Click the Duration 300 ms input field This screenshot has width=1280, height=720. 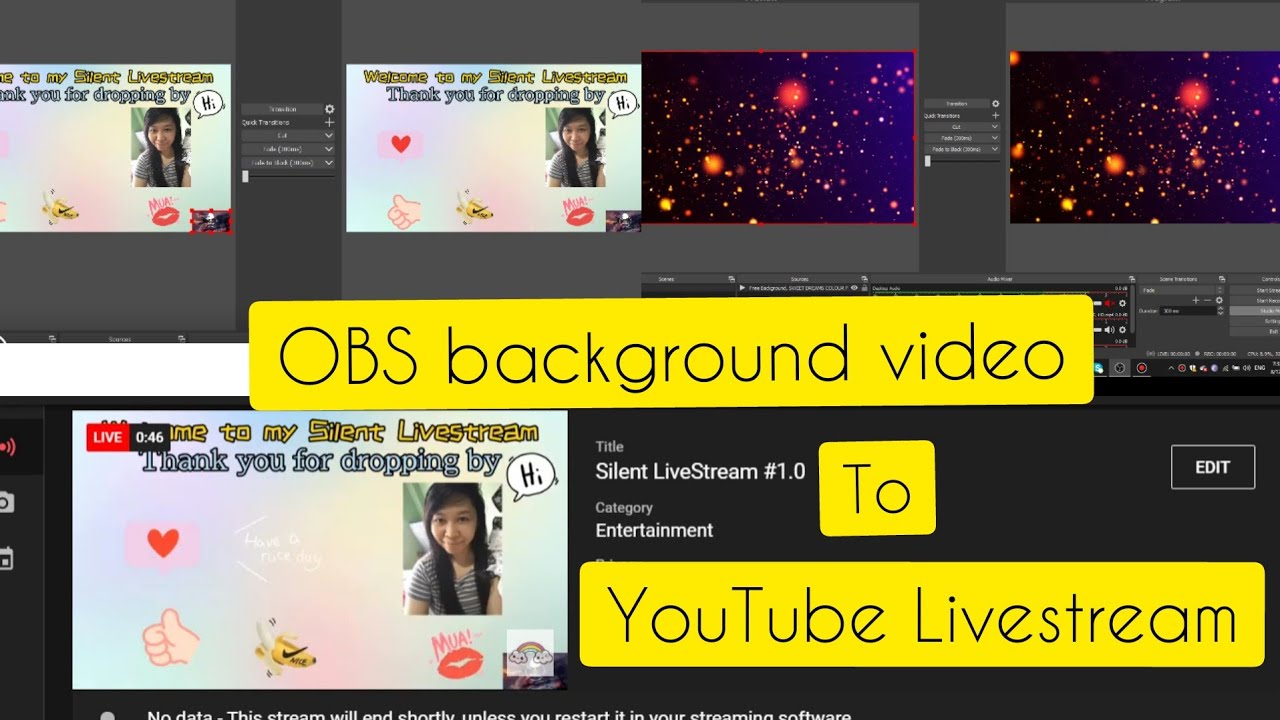[1187, 311]
